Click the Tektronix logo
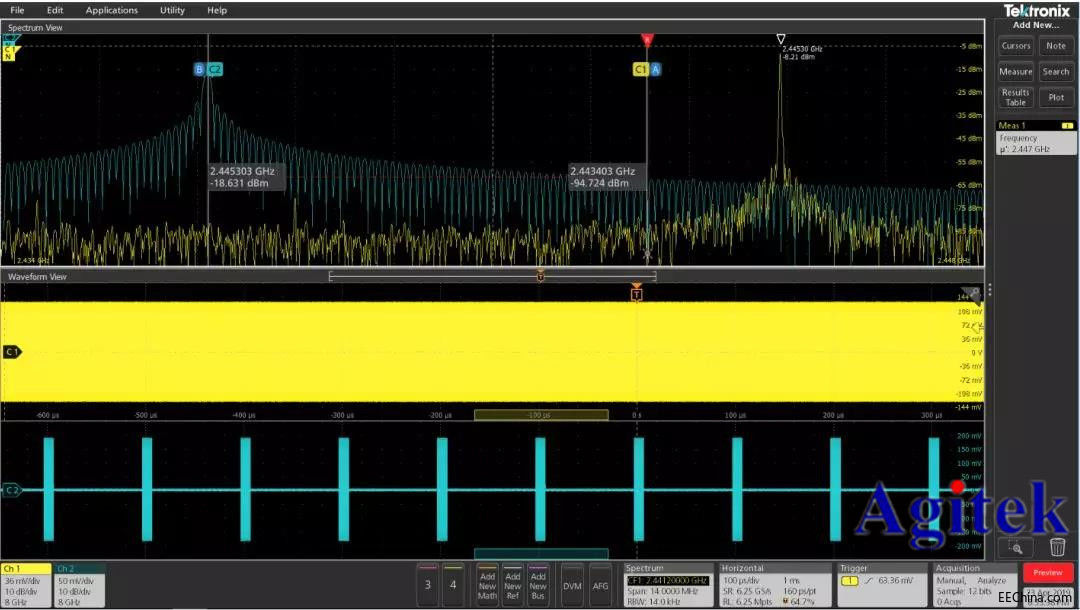Screen dimensions: 1080x610 1036,10
